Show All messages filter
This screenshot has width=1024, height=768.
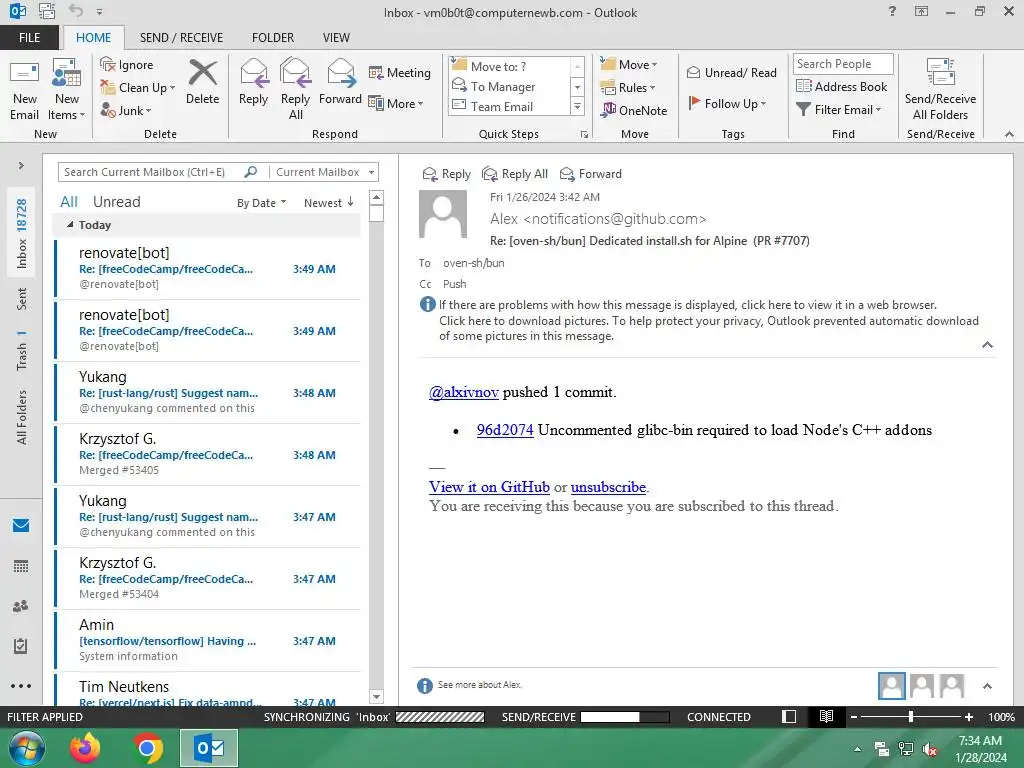(x=69, y=202)
